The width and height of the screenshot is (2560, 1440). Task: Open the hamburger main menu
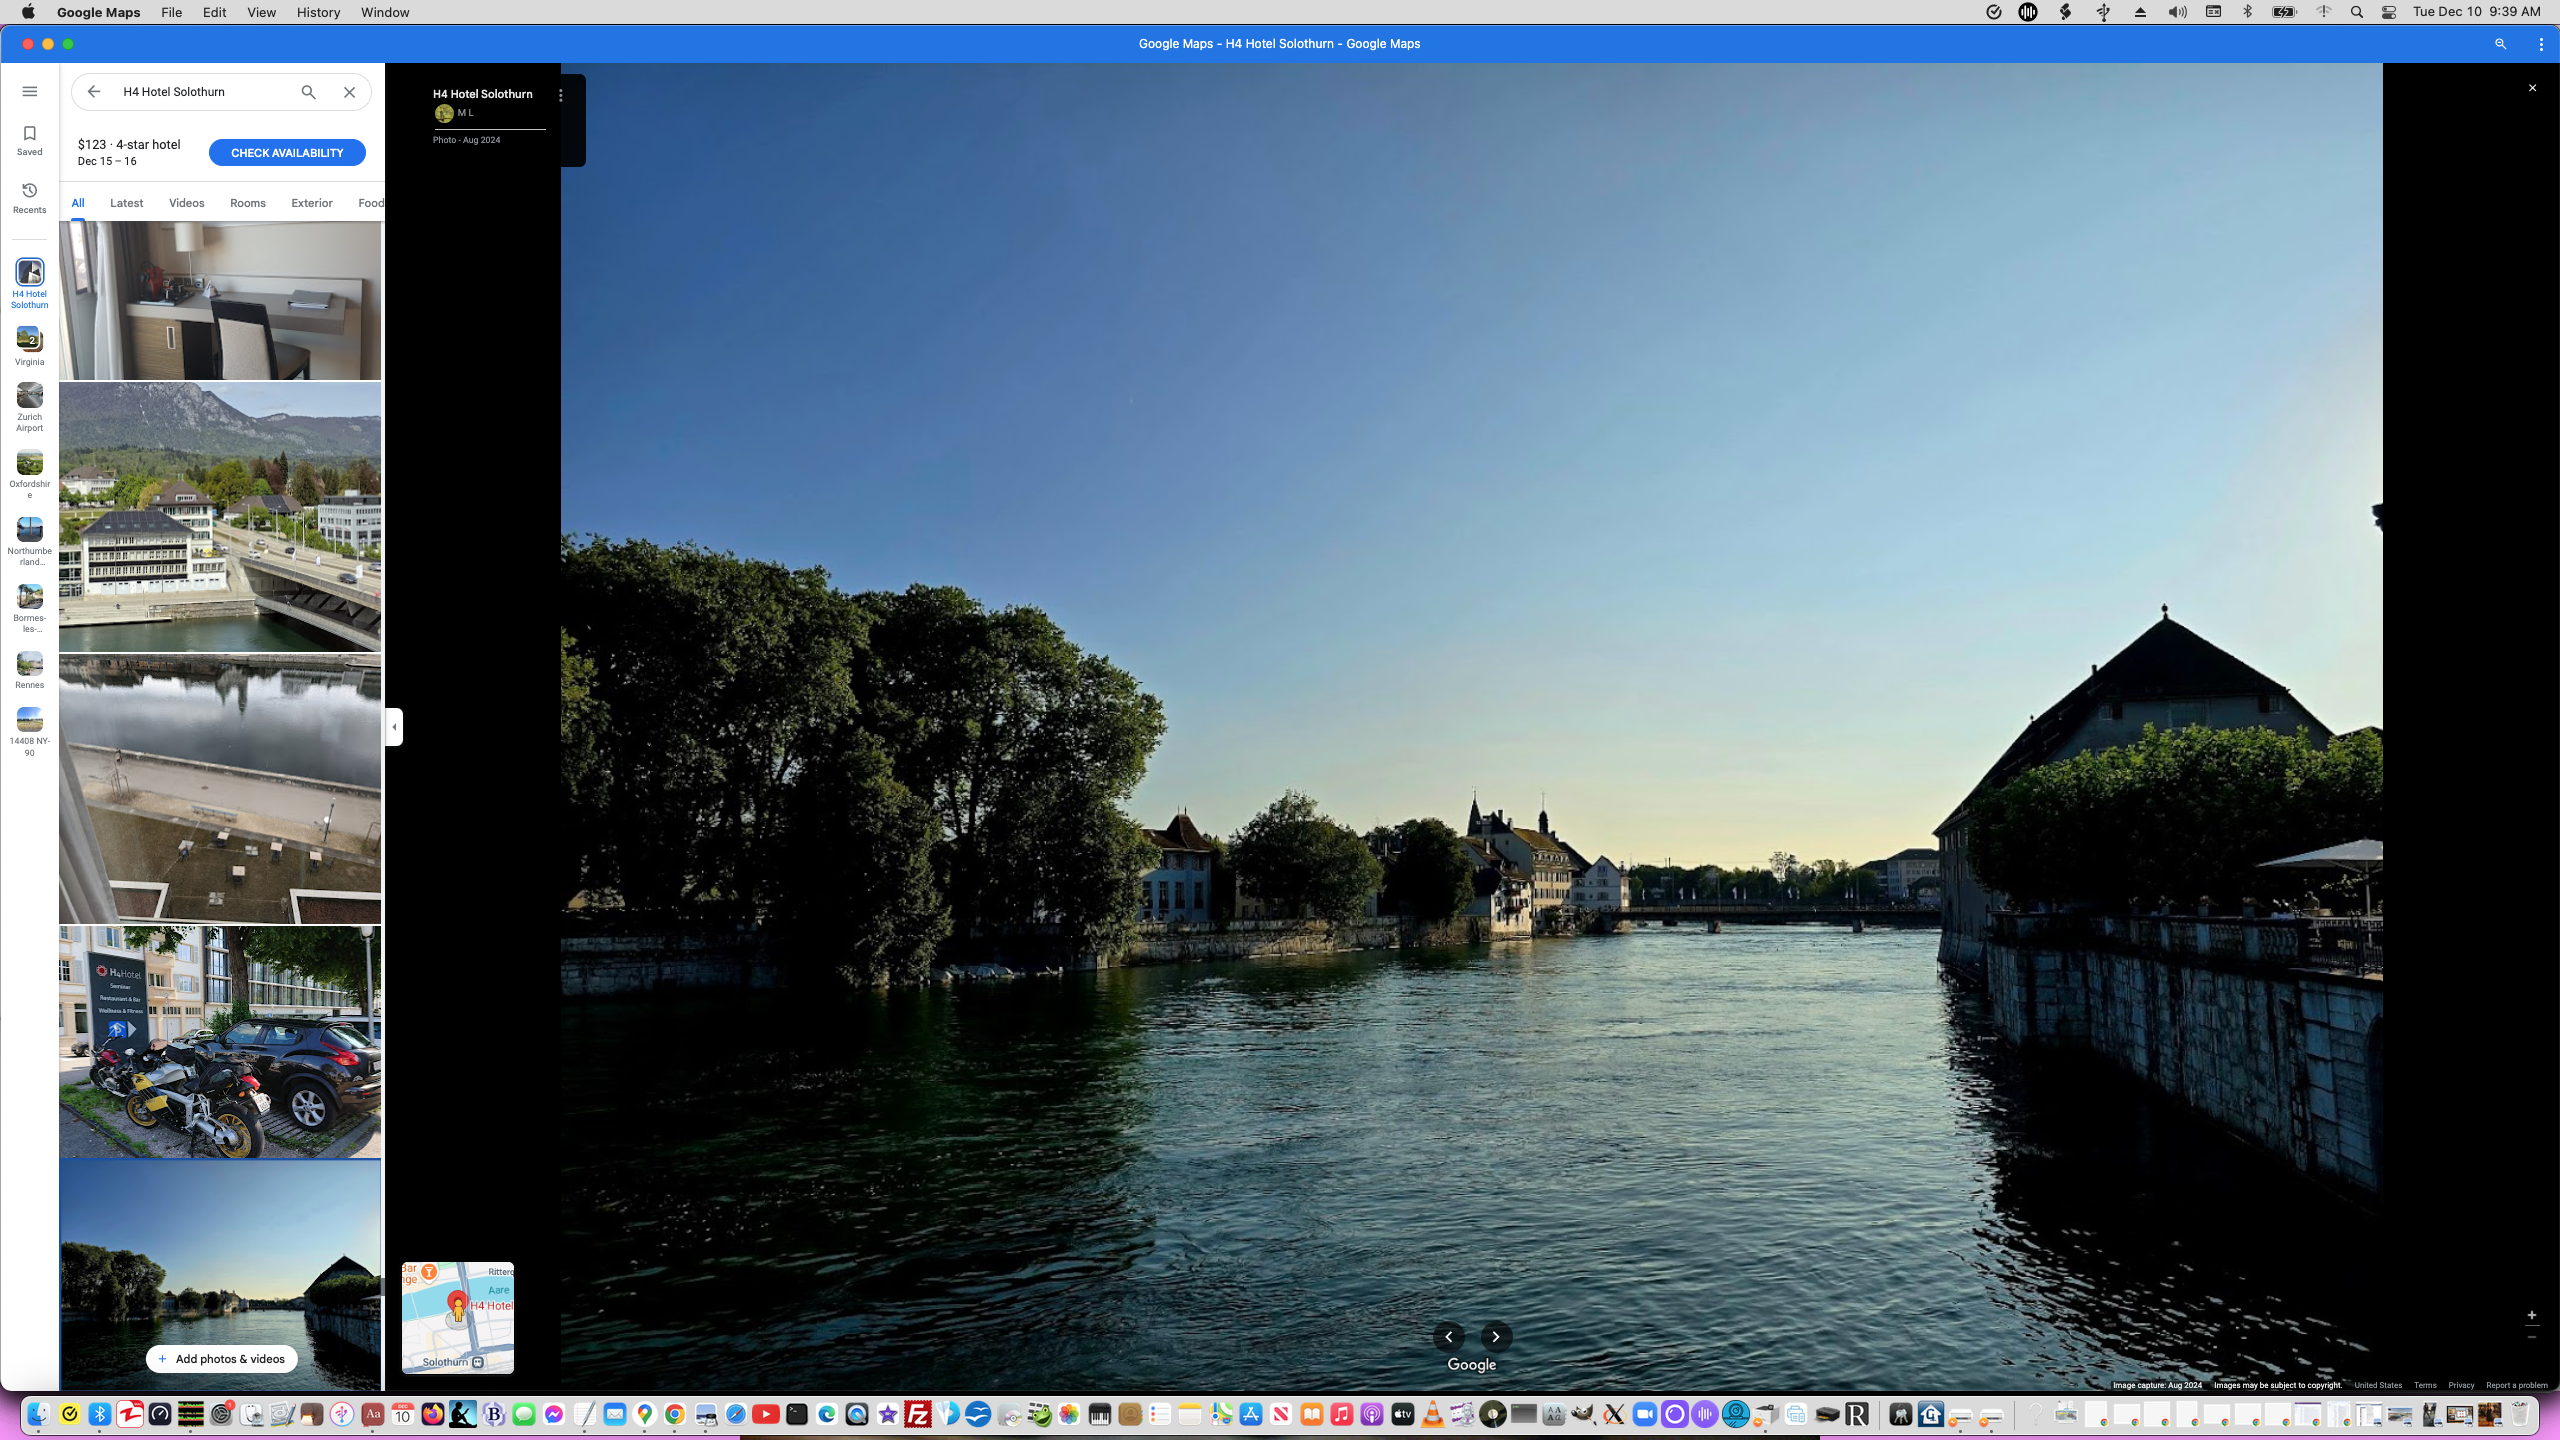tap(29, 91)
